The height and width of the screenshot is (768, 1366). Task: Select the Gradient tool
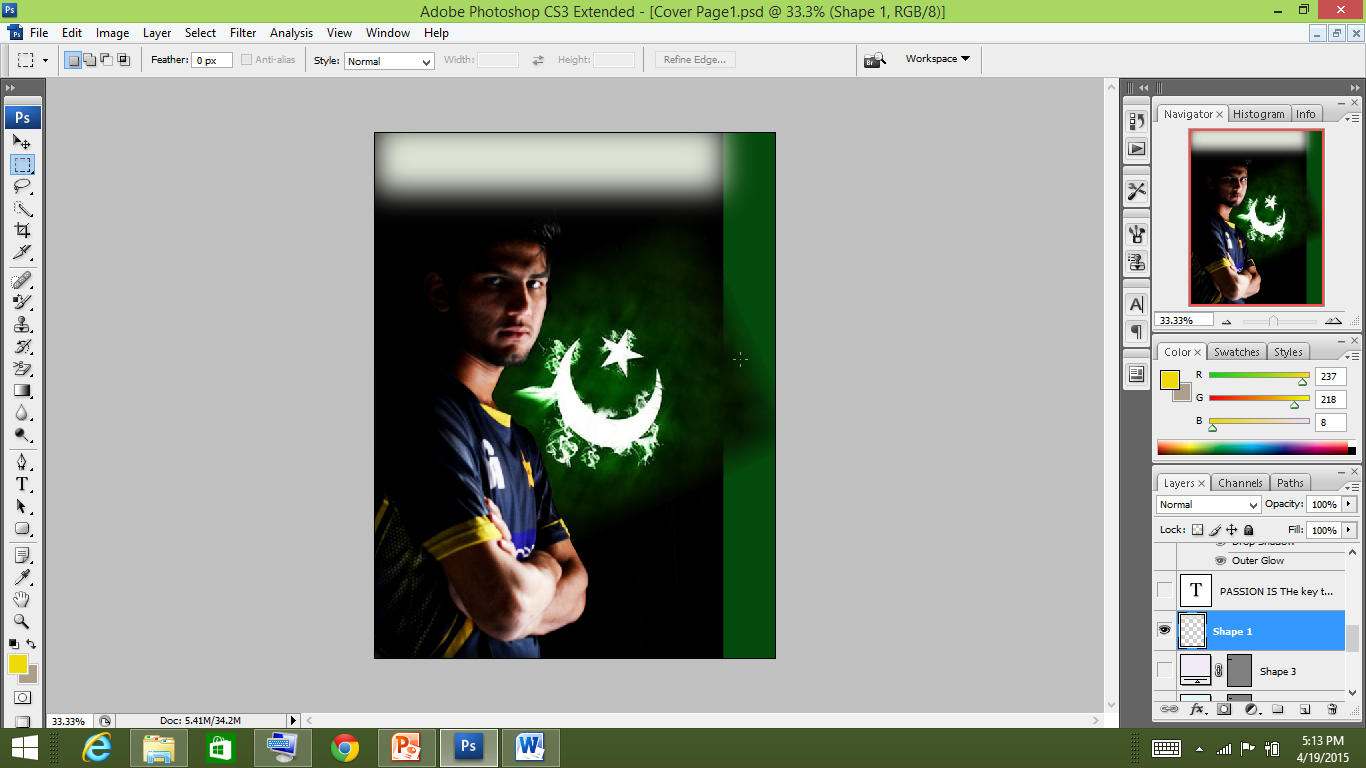pos(22,390)
